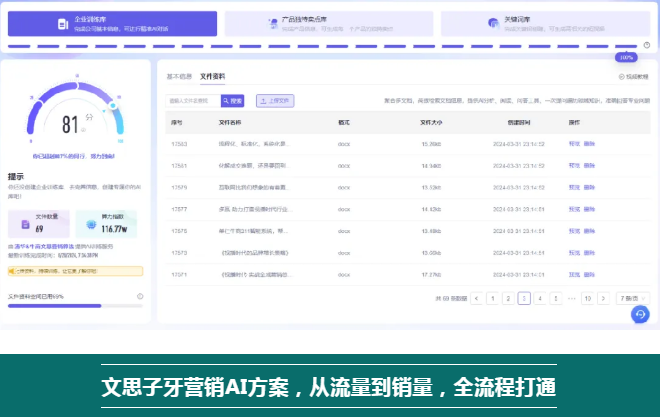The width and height of the screenshot is (660, 417).
Task: Preview file in row 17583
Action: tap(574, 144)
